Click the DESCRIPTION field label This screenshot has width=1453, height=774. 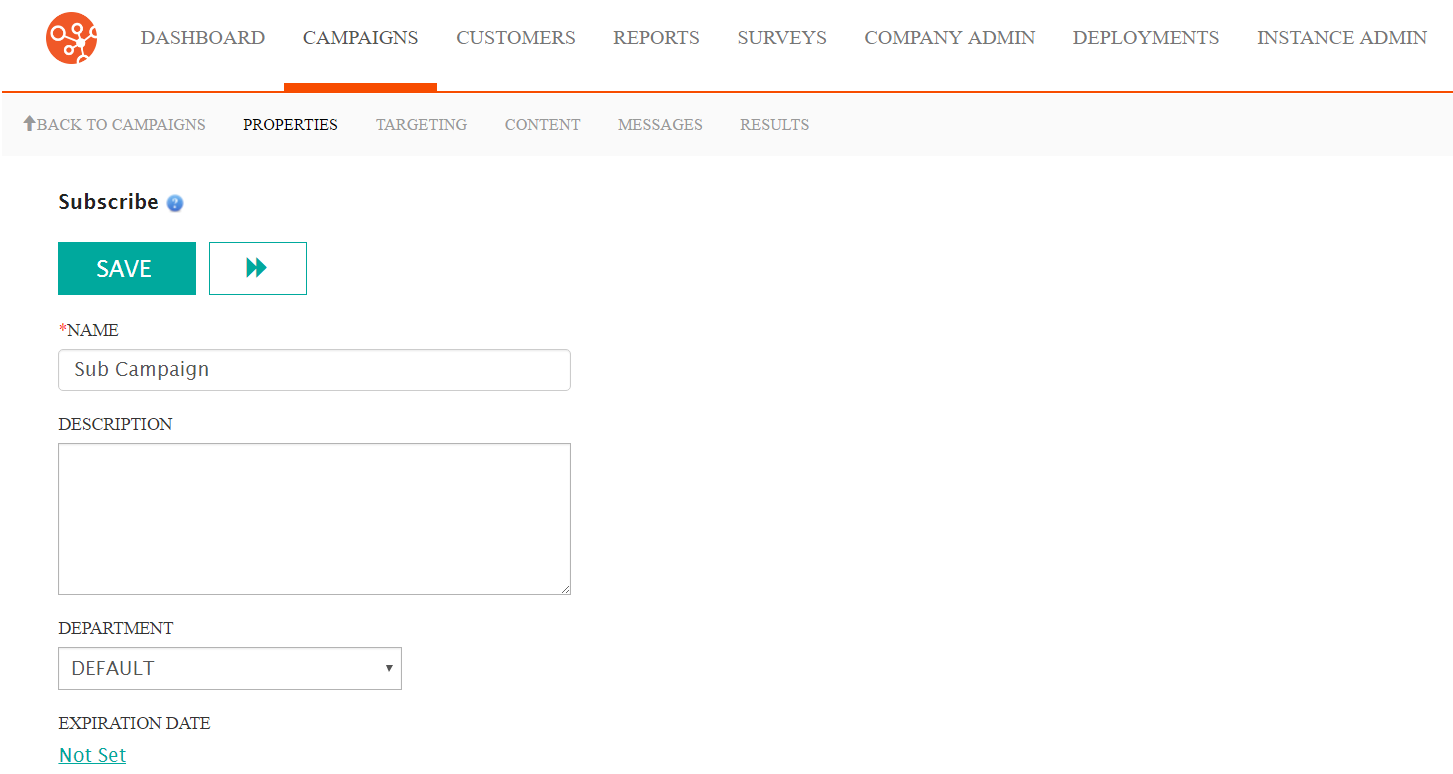tap(115, 424)
